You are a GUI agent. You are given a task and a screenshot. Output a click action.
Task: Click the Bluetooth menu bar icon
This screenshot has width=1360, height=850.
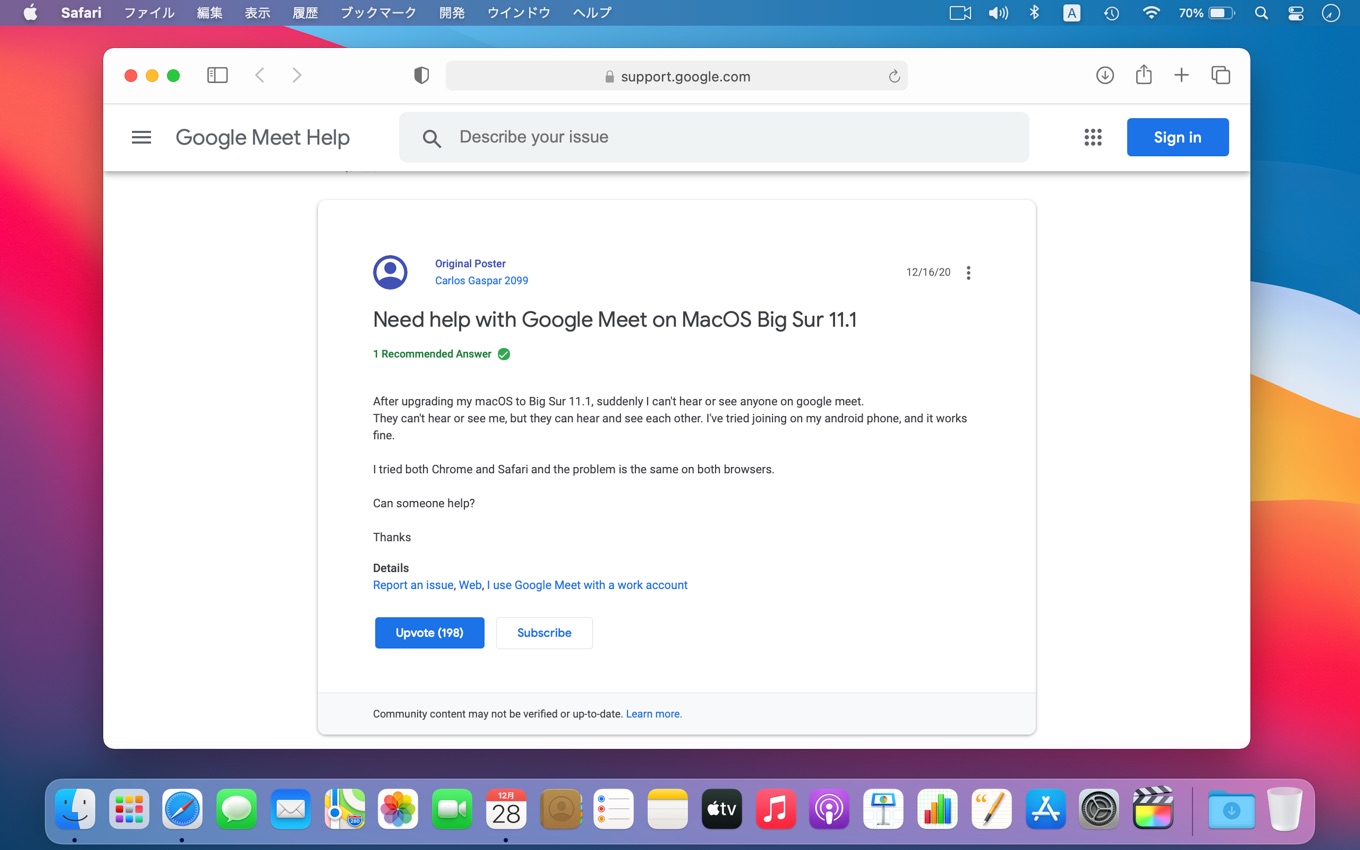(x=1035, y=13)
